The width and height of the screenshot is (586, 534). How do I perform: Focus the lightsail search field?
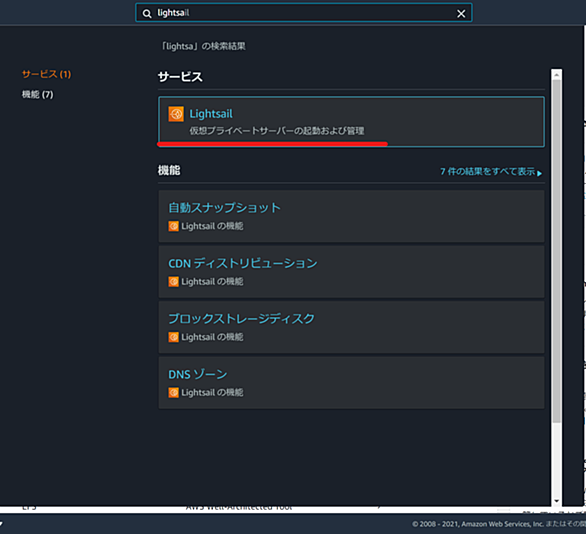pyautogui.click(x=303, y=13)
